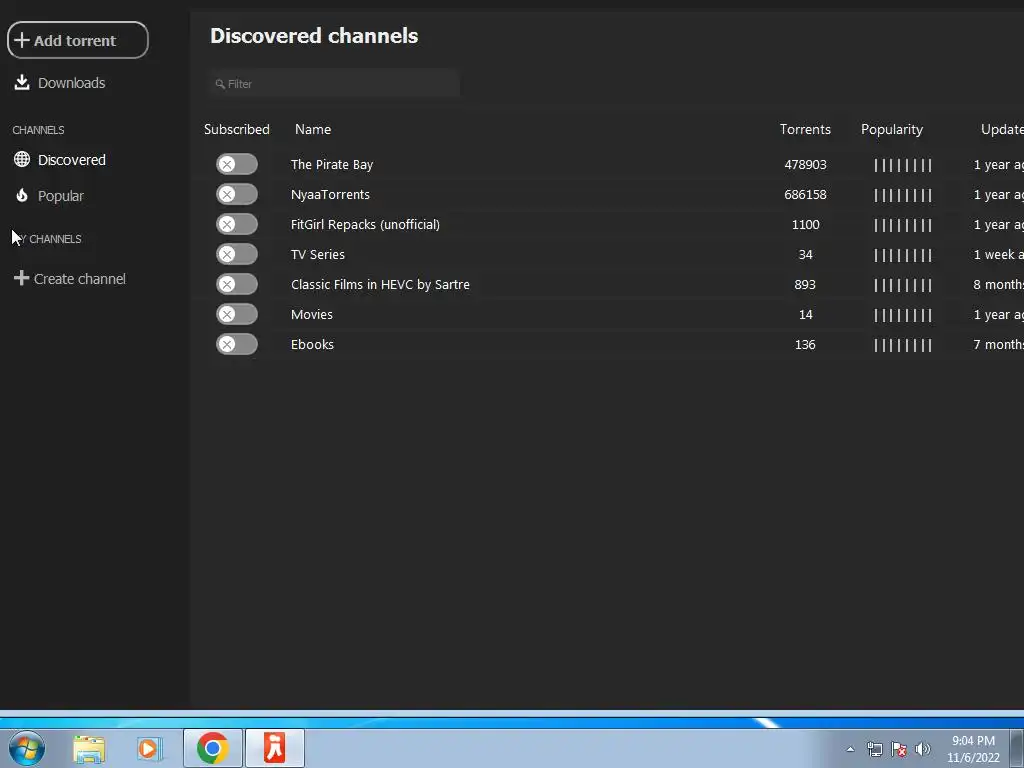Click the TV Series popularity bars
1024x768 pixels.
tap(903, 255)
